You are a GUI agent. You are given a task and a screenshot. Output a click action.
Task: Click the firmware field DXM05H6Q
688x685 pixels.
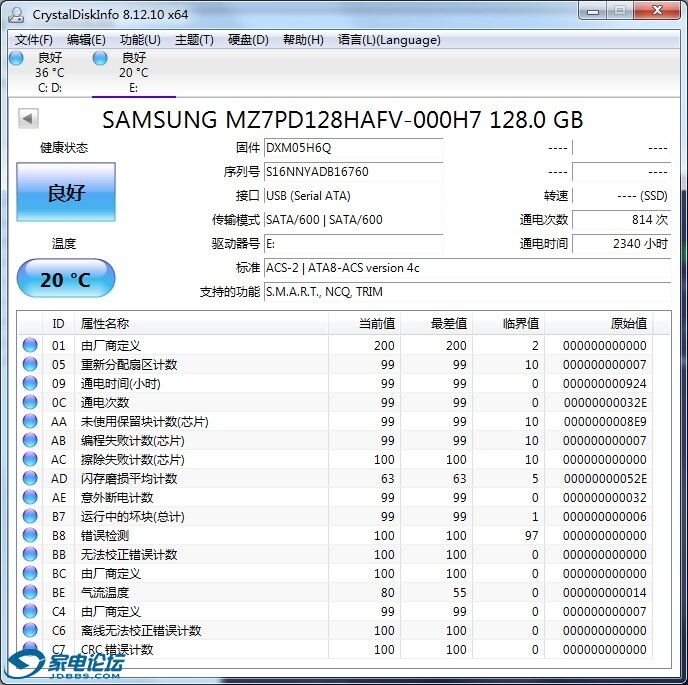click(353, 148)
